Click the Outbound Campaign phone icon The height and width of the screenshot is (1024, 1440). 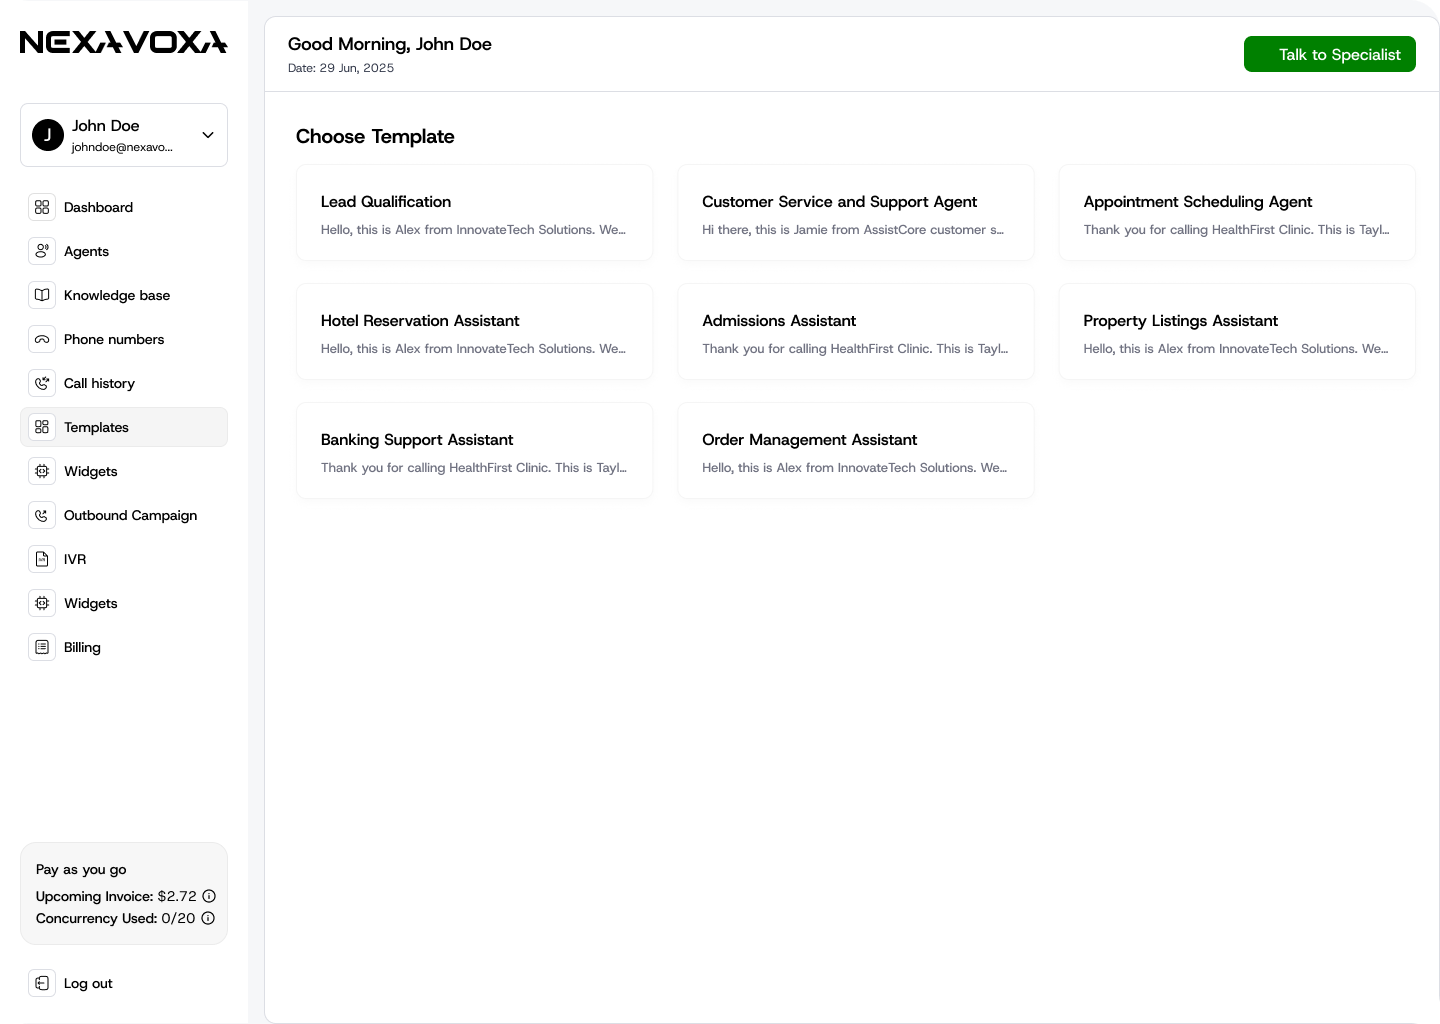pyautogui.click(x=42, y=515)
